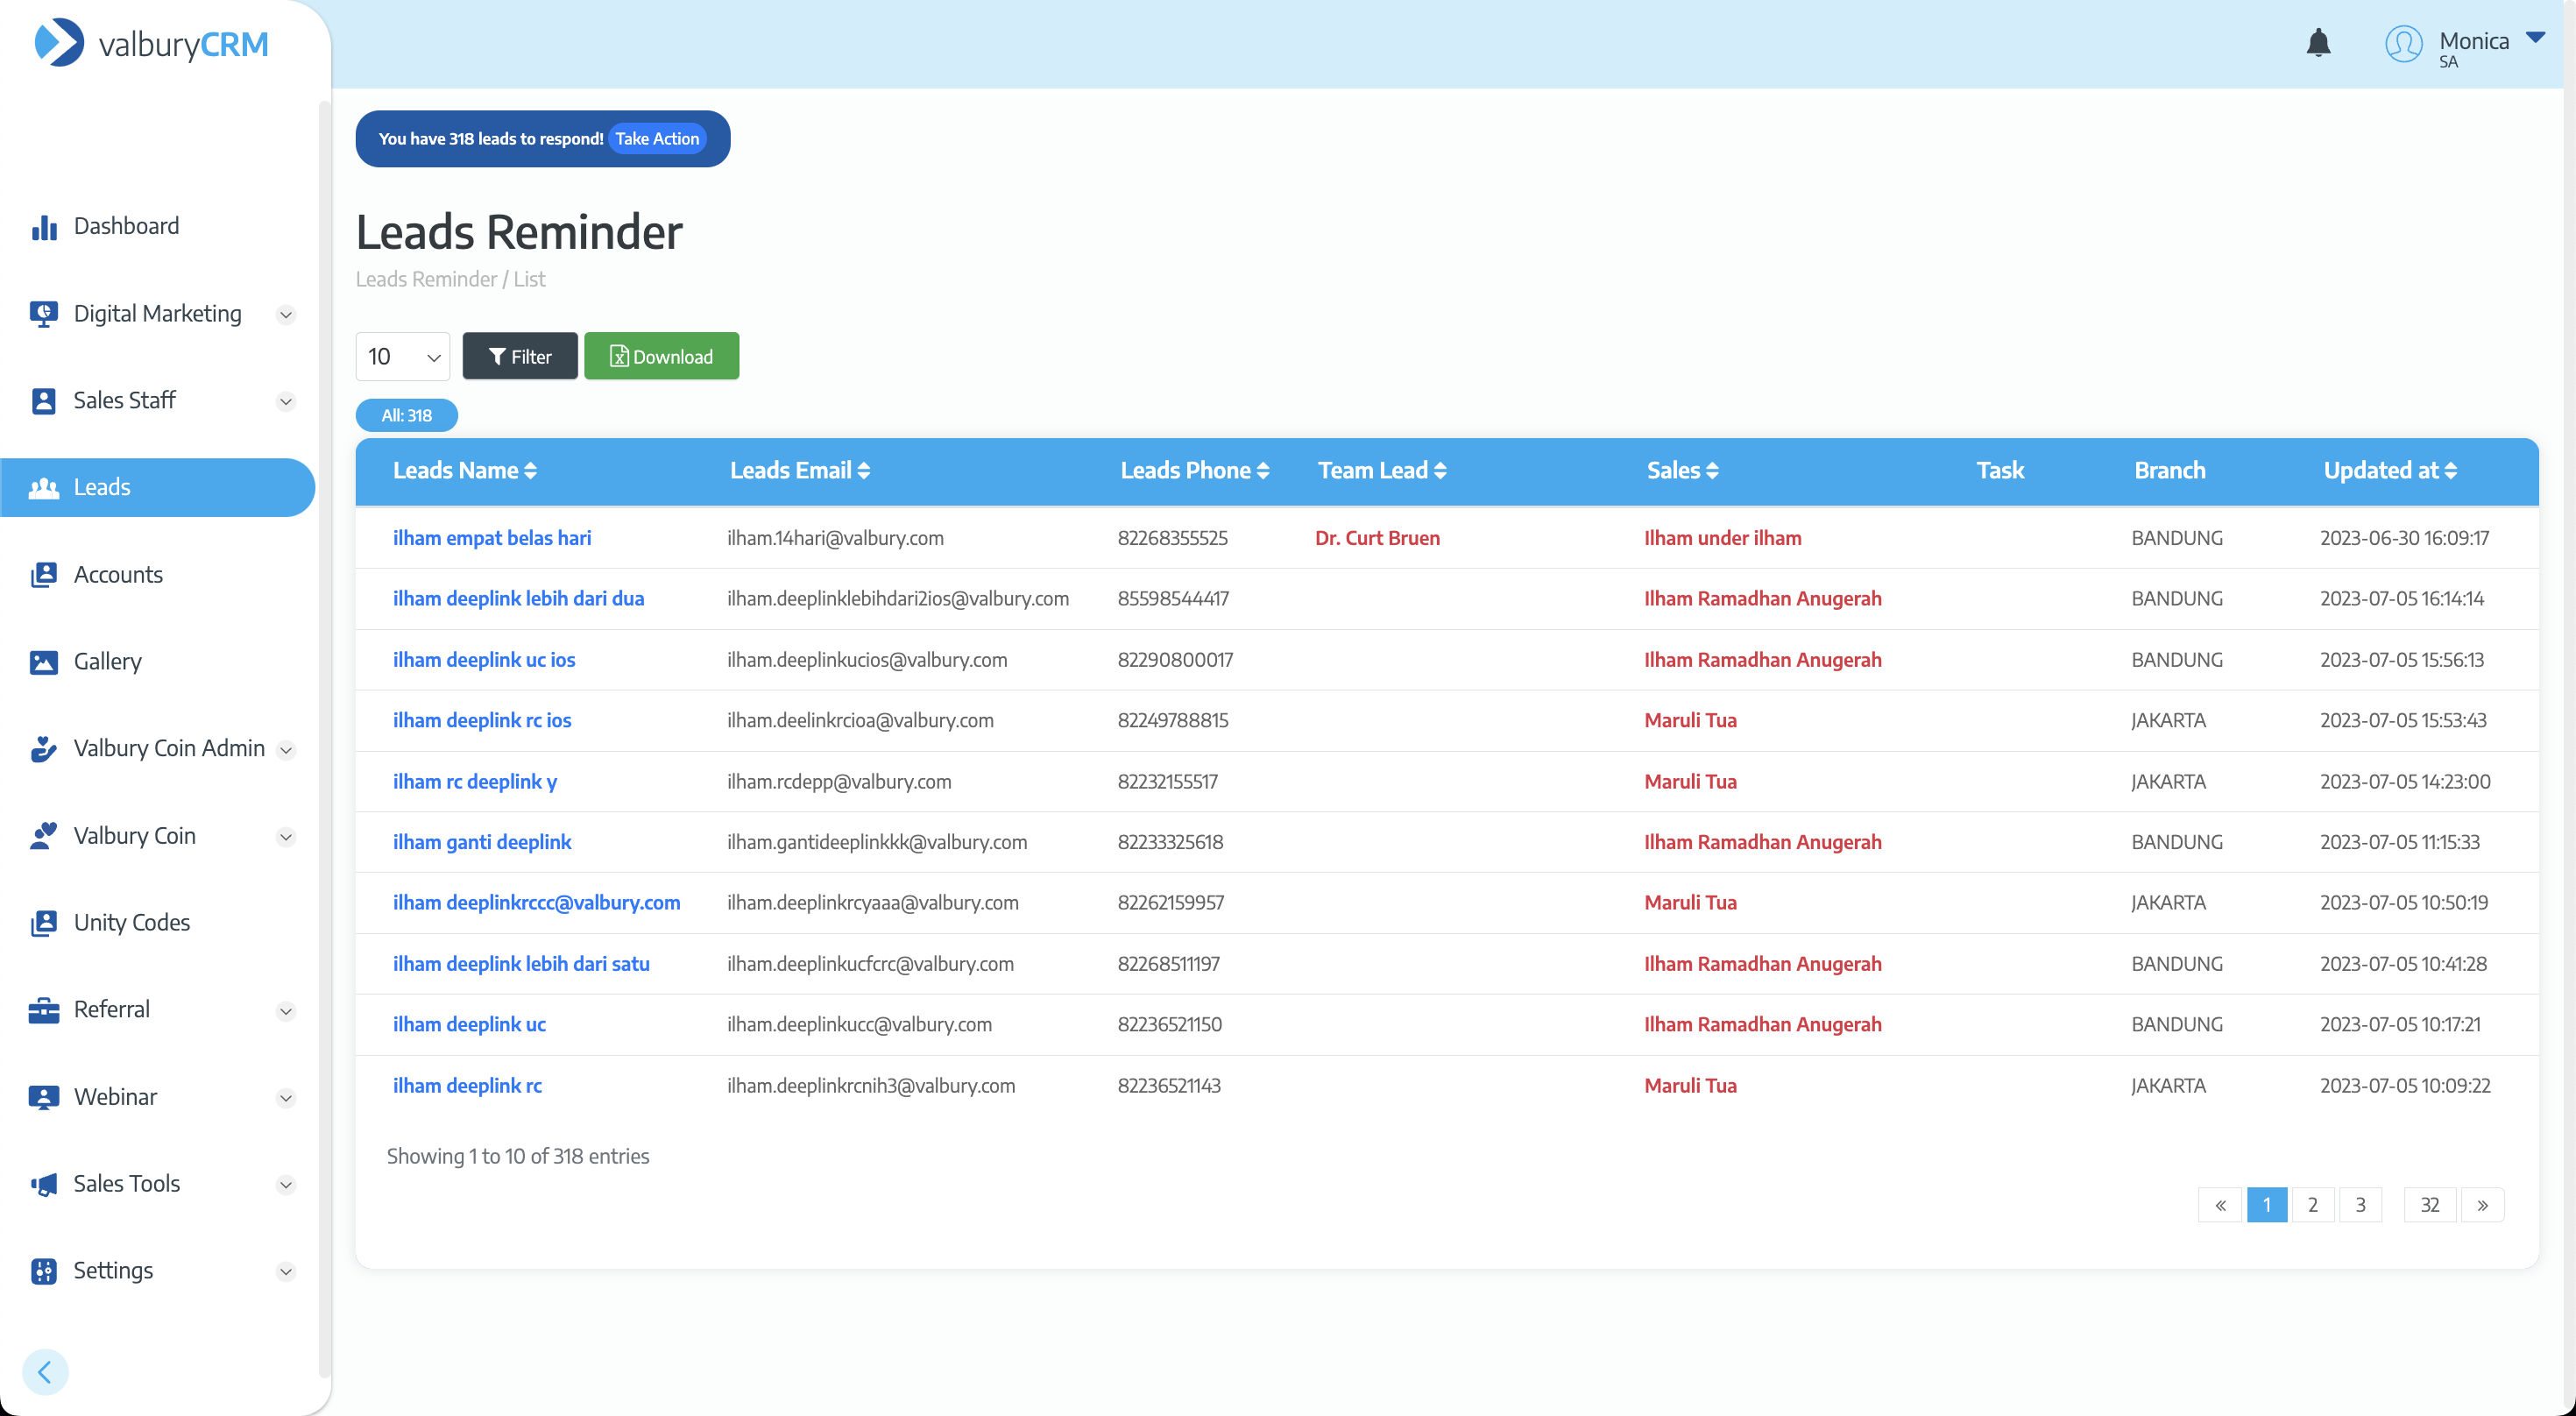2576x1416 pixels.
Task: Click the Gallery picture icon
Action: 43,662
